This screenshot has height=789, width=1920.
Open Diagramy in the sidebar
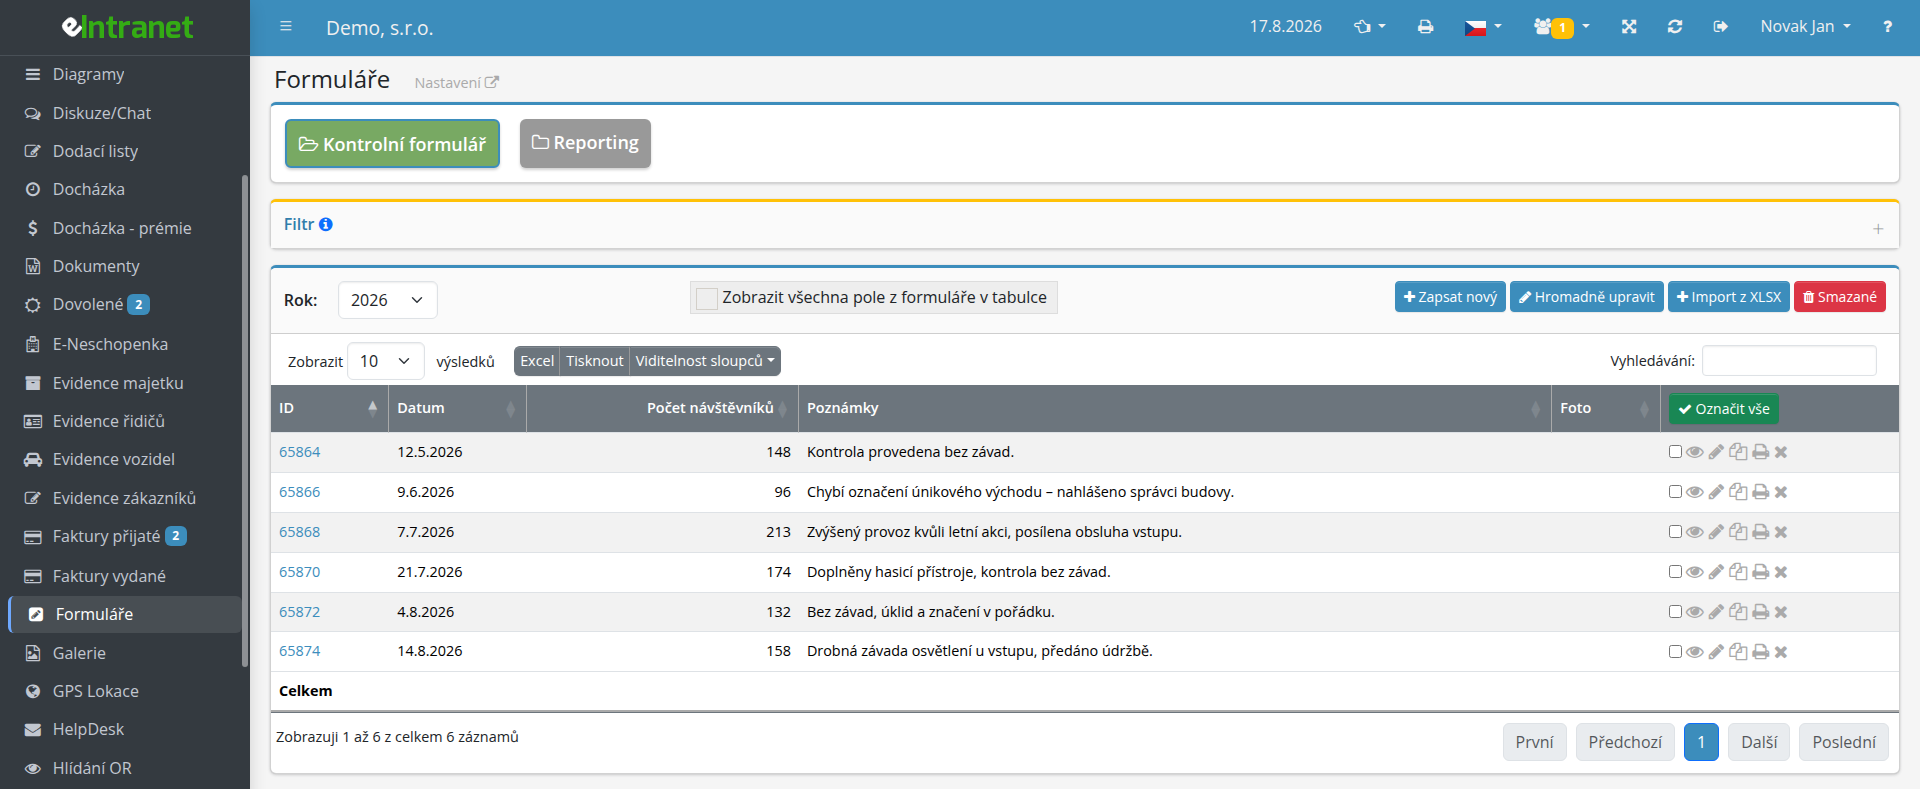pos(88,74)
